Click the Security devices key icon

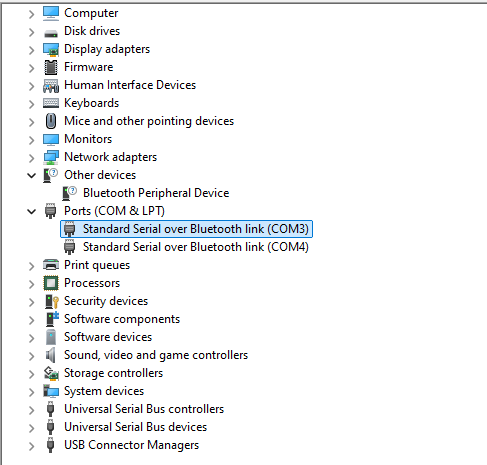click(x=51, y=301)
